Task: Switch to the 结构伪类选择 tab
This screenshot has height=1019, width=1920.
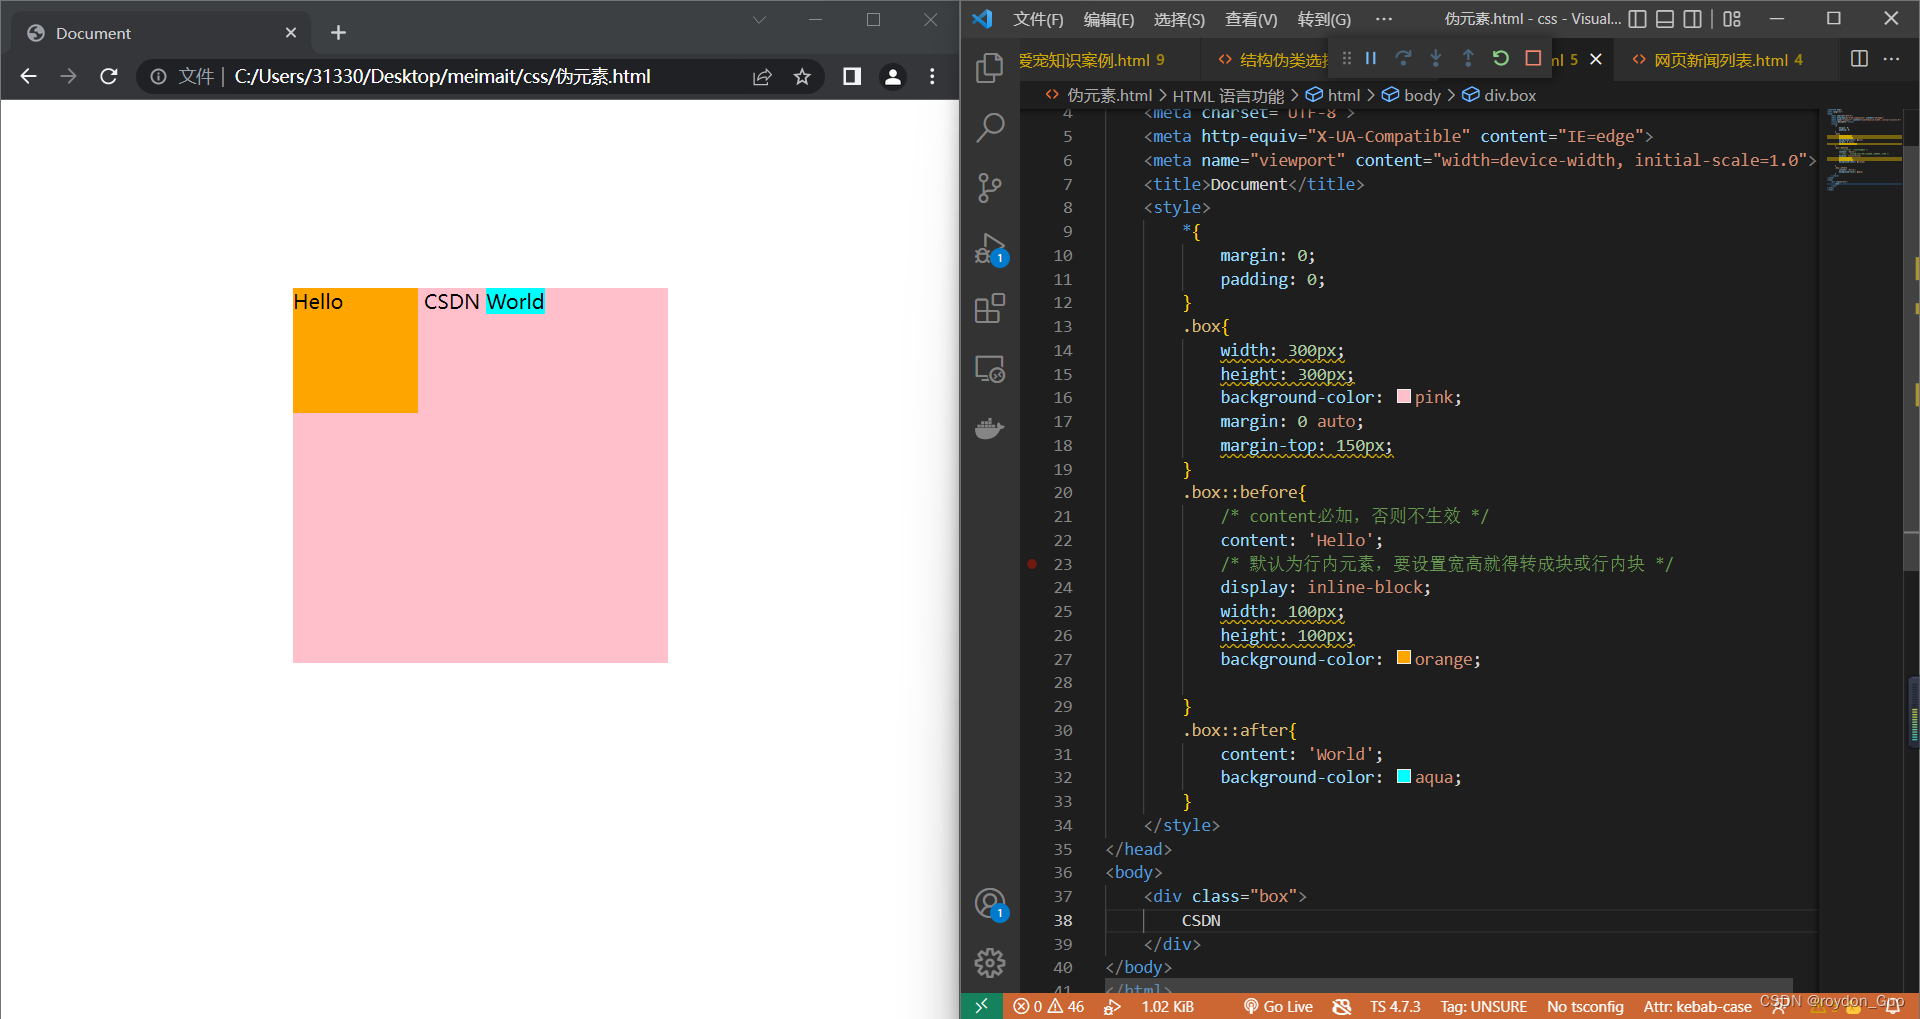Action: 1273,60
